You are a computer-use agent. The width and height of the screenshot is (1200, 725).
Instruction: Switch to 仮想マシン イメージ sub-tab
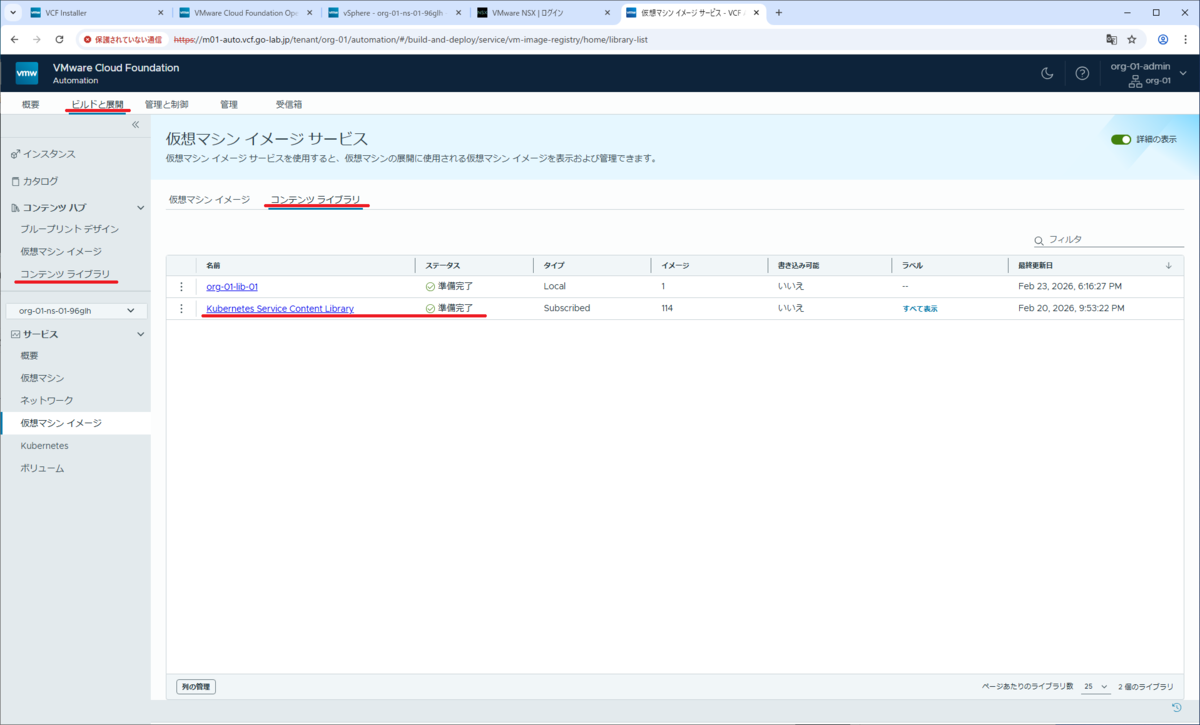coord(209,200)
